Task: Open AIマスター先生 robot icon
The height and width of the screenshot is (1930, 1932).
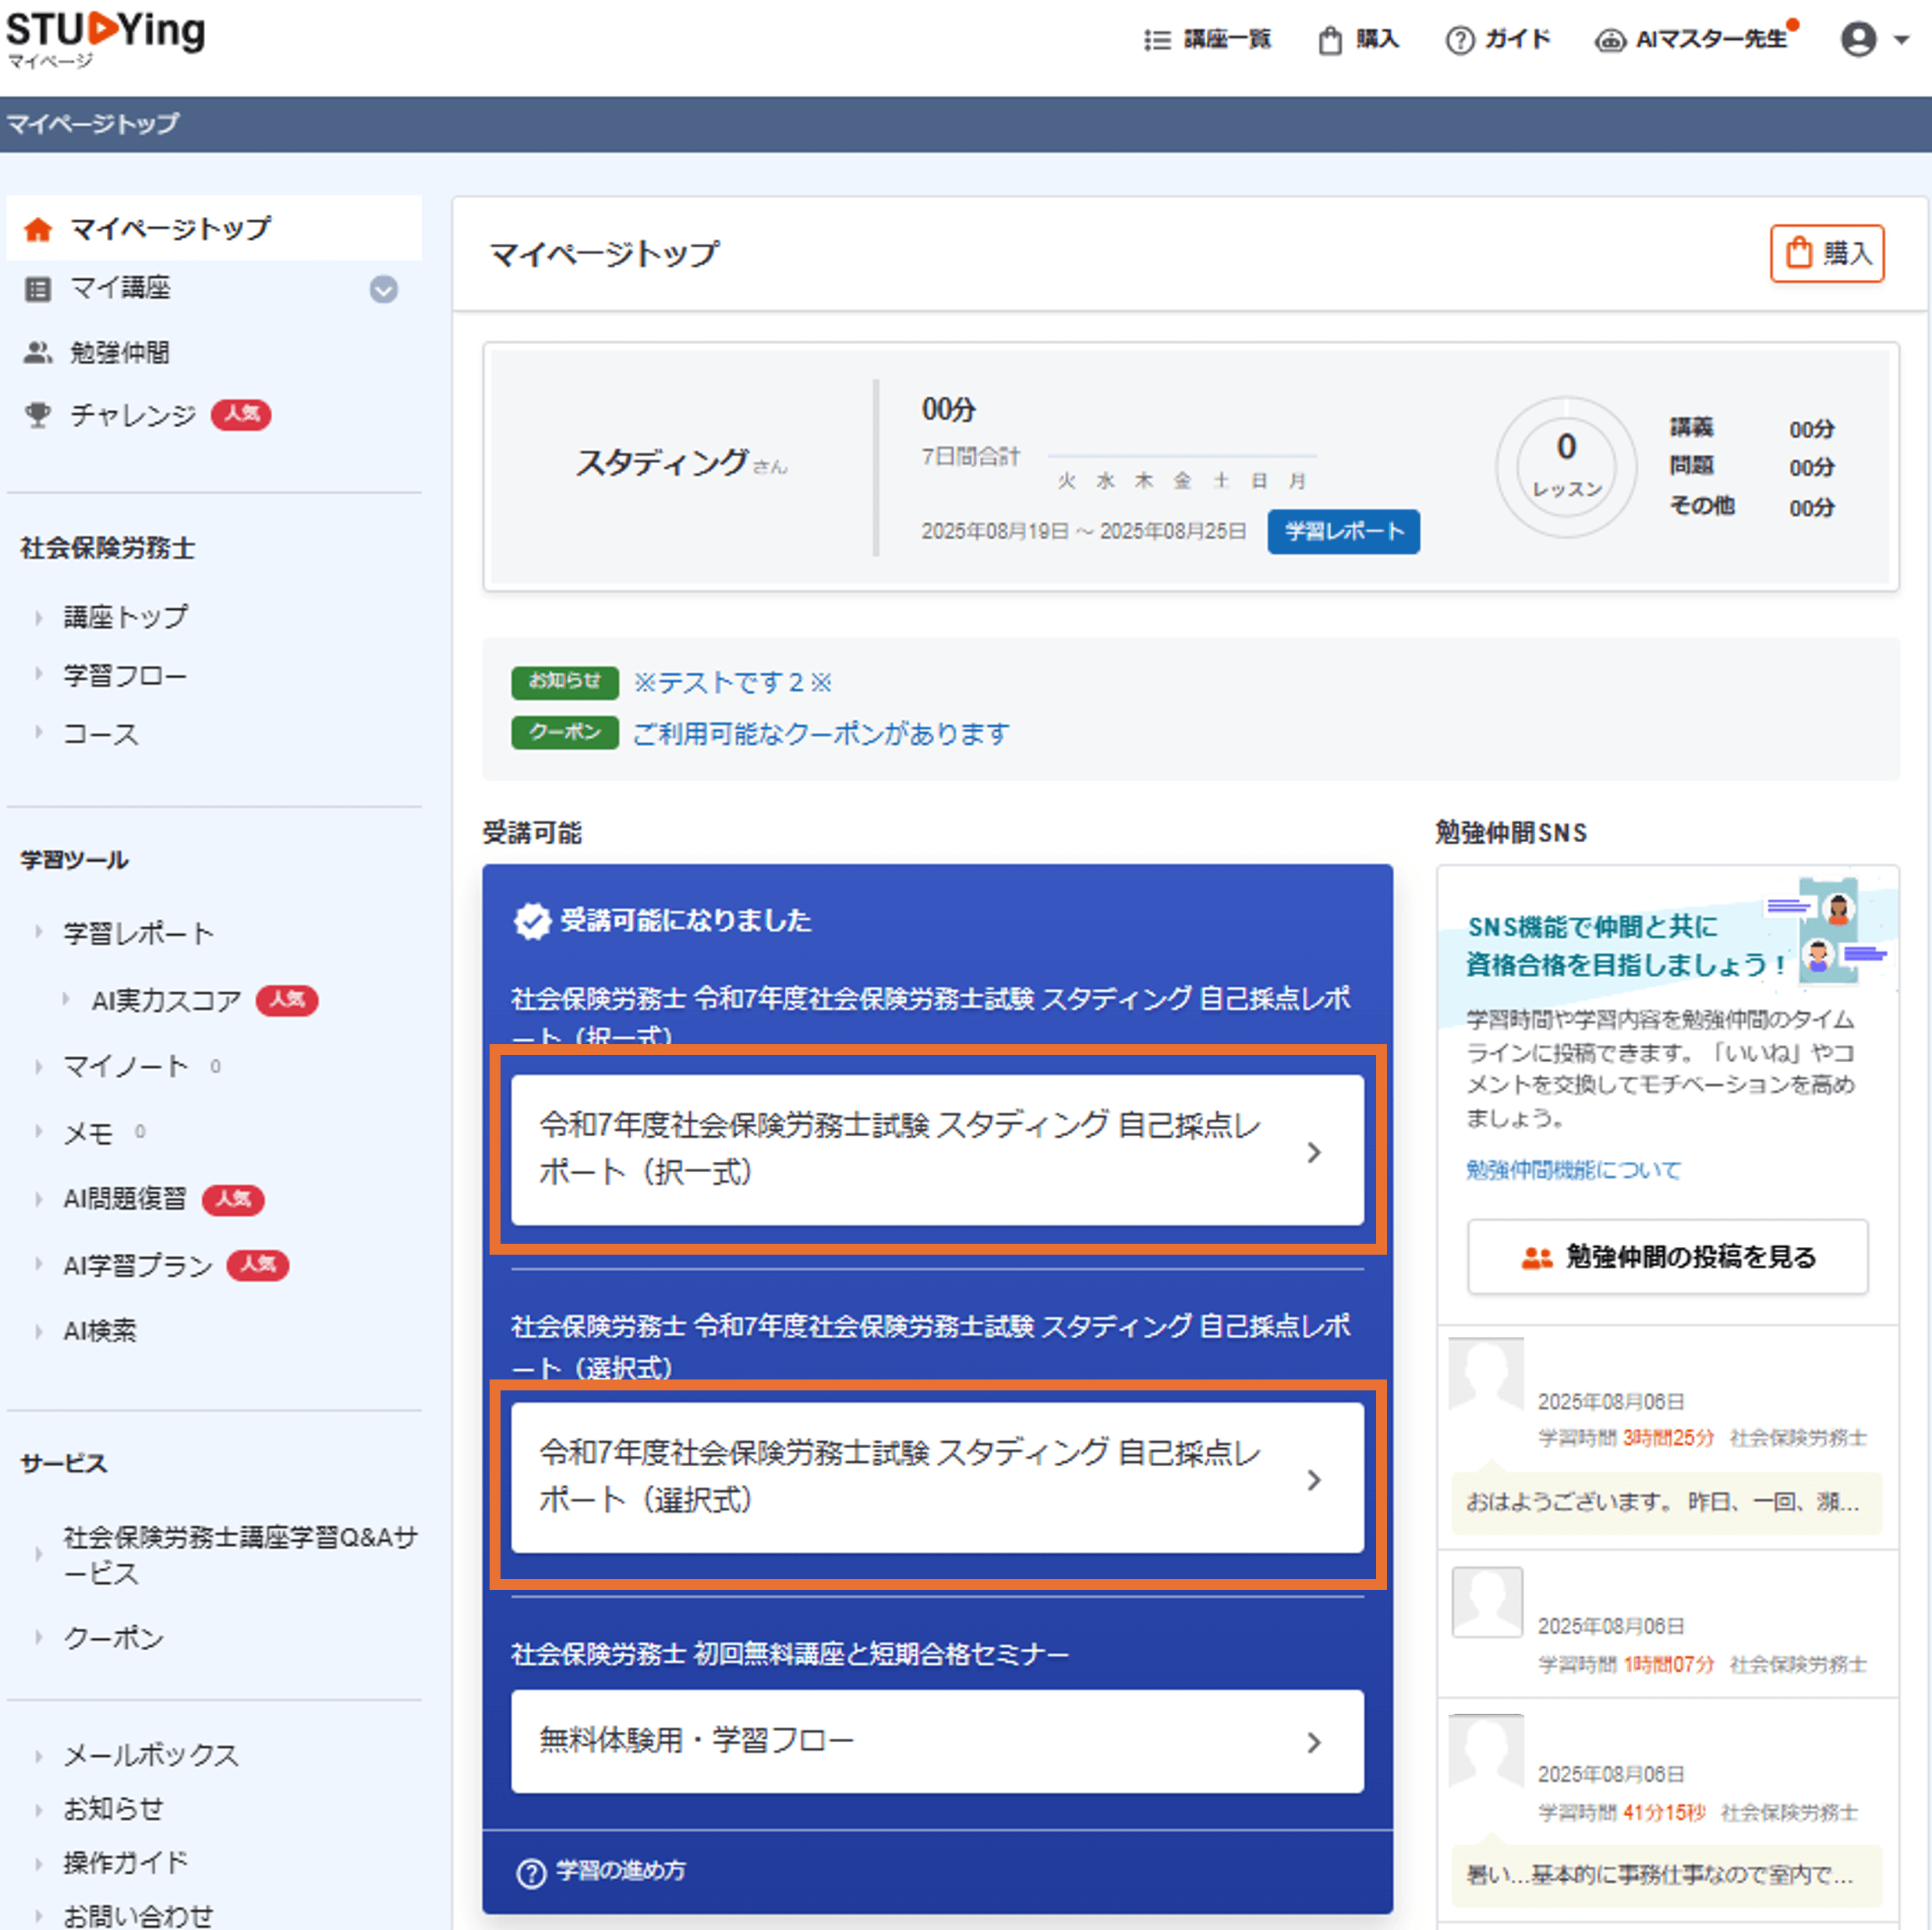Action: pos(1610,40)
